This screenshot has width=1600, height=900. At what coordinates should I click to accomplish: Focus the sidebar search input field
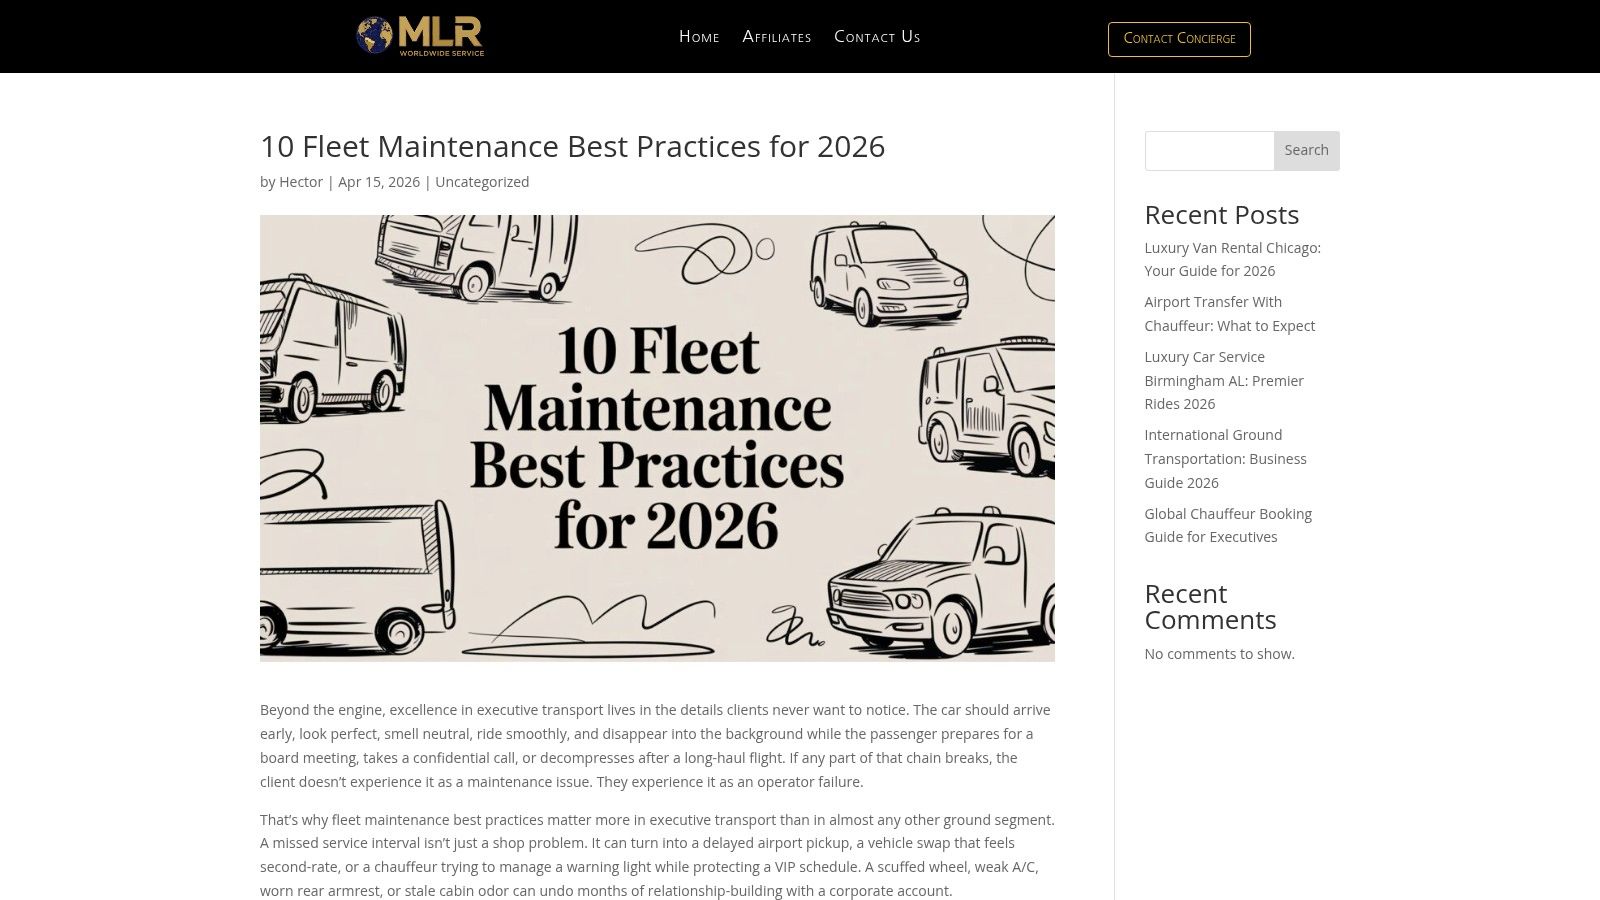(x=1209, y=150)
